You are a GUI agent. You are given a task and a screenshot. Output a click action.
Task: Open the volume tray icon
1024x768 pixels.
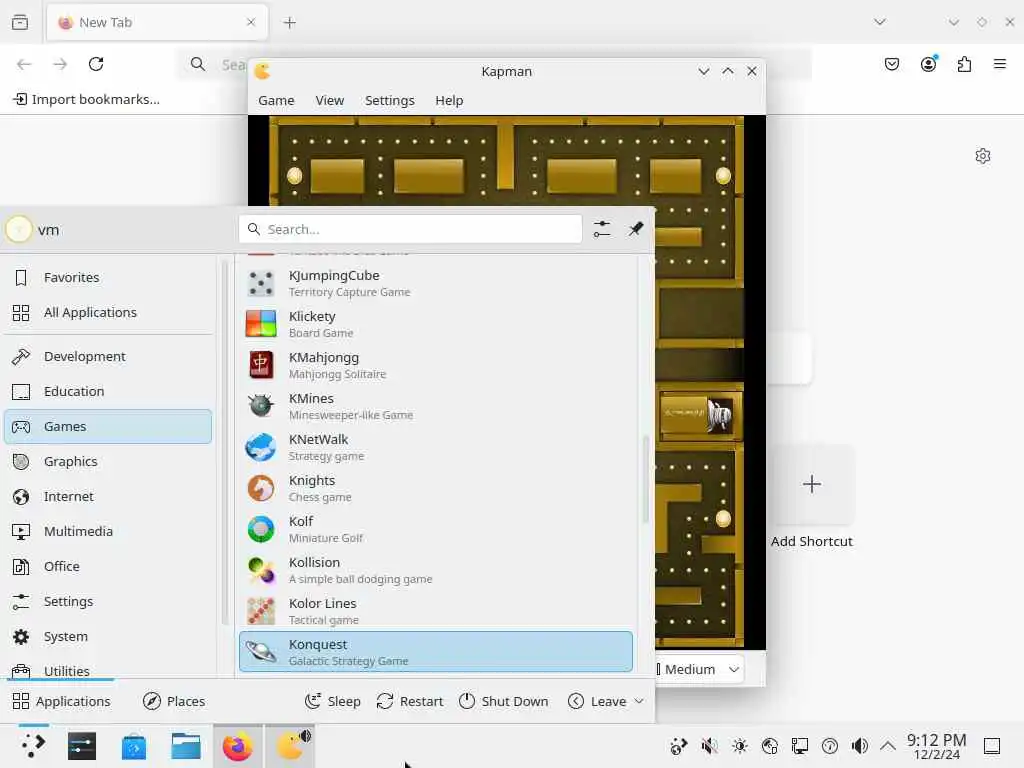click(859, 746)
